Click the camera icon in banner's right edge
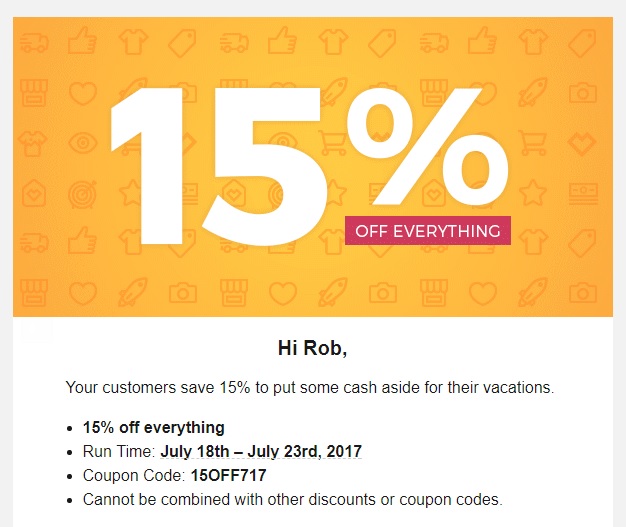This screenshot has height=527, width=626. [x=582, y=93]
